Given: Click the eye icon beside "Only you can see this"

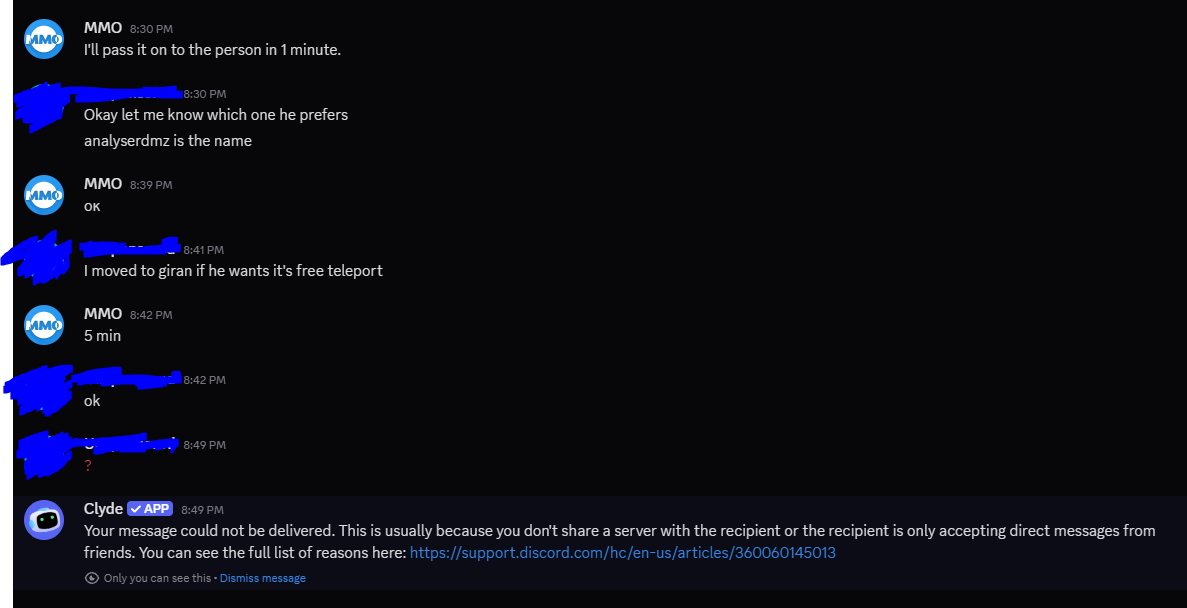Looking at the screenshot, I should coord(92,578).
